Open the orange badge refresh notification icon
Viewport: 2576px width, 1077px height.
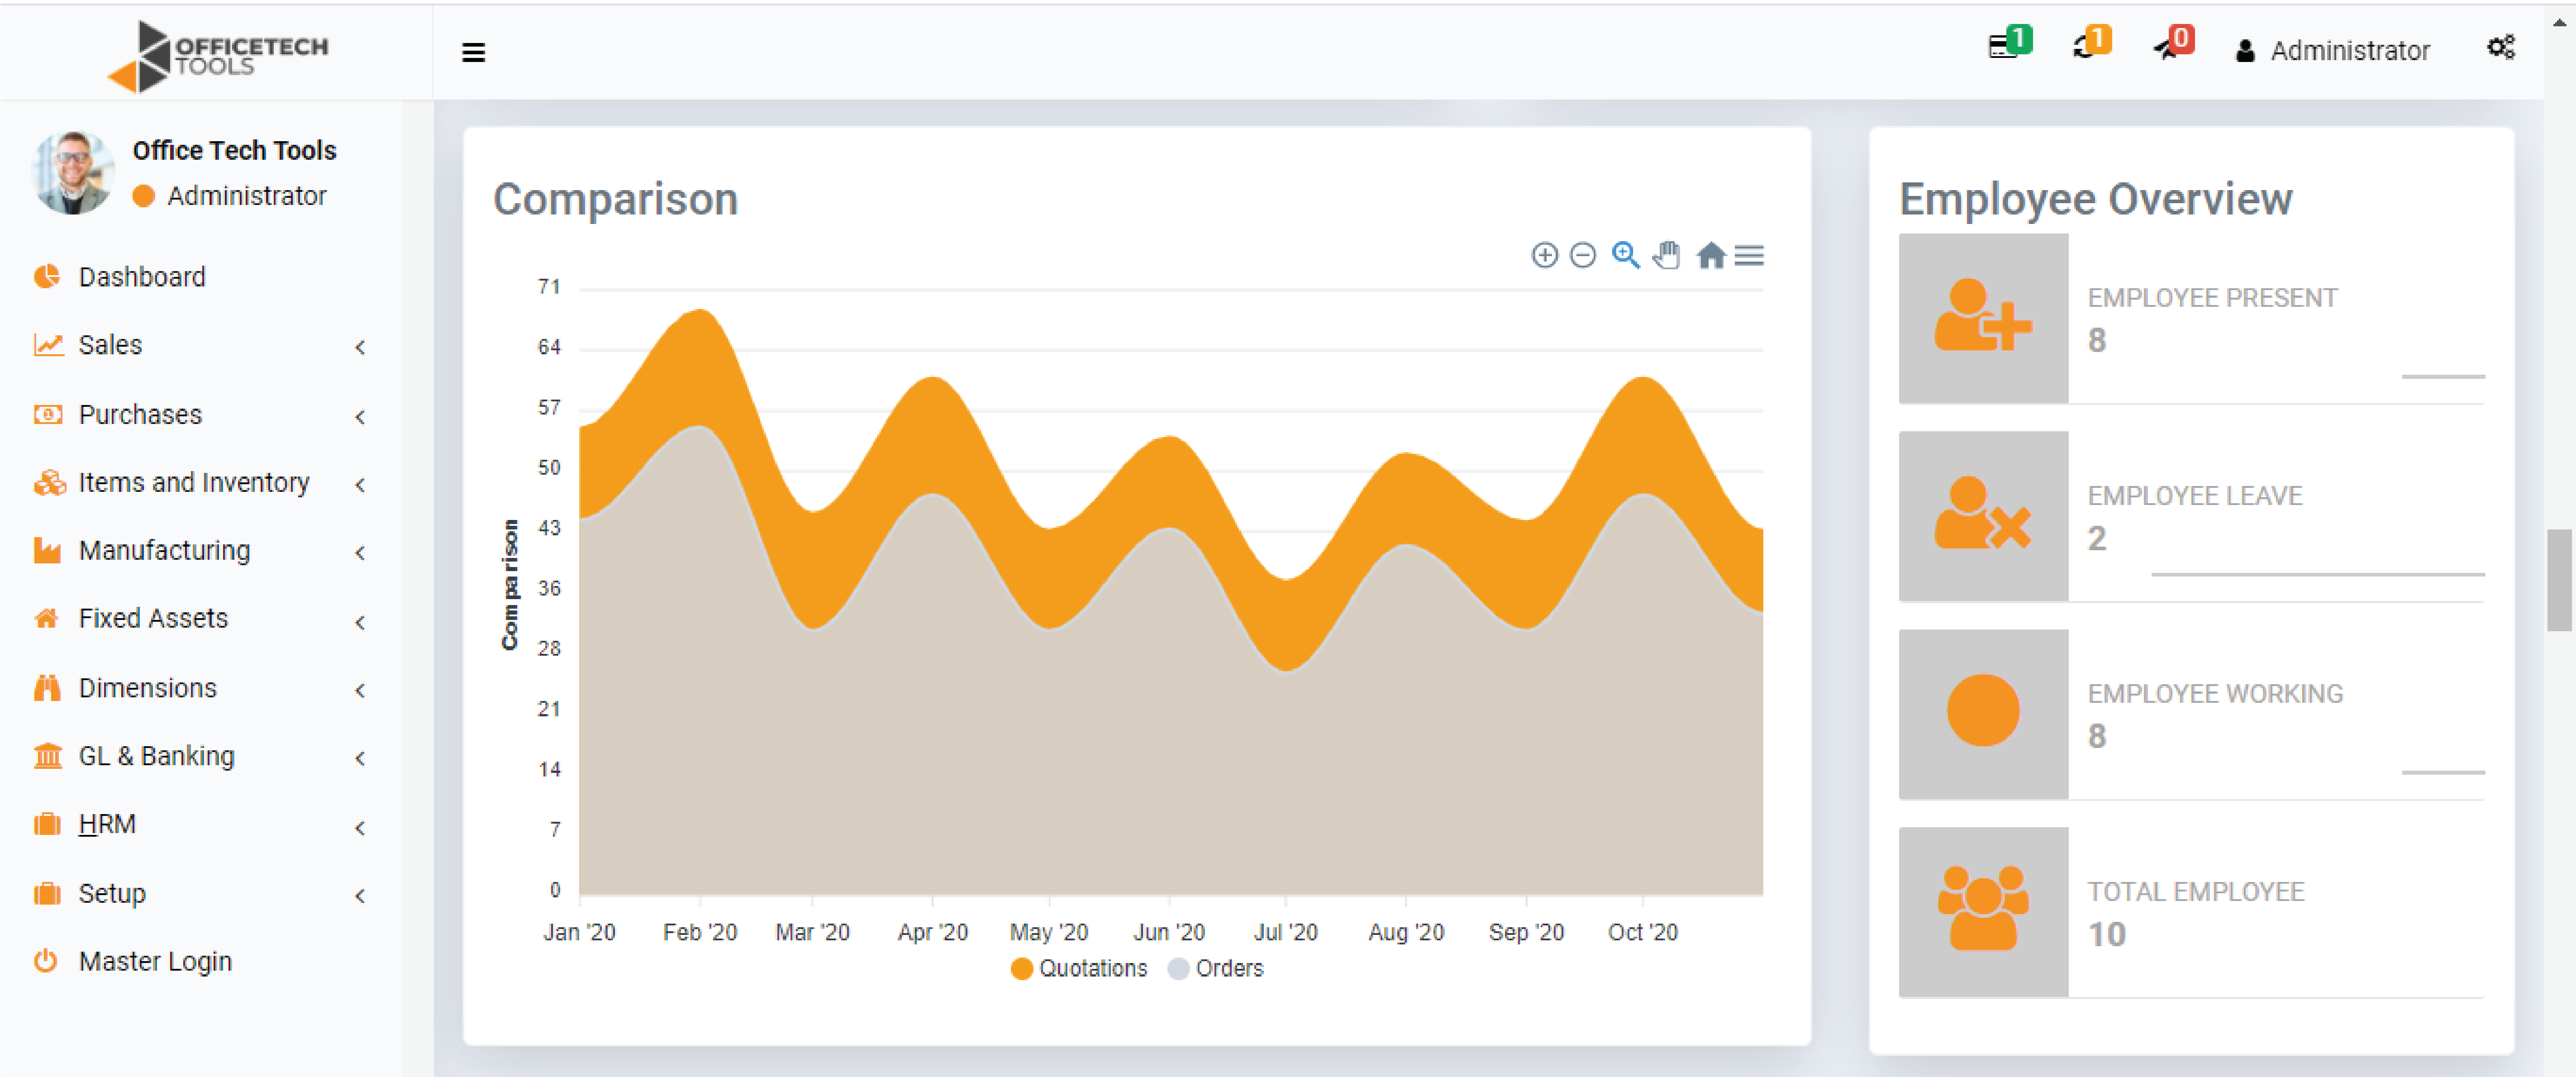(x=2091, y=43)
